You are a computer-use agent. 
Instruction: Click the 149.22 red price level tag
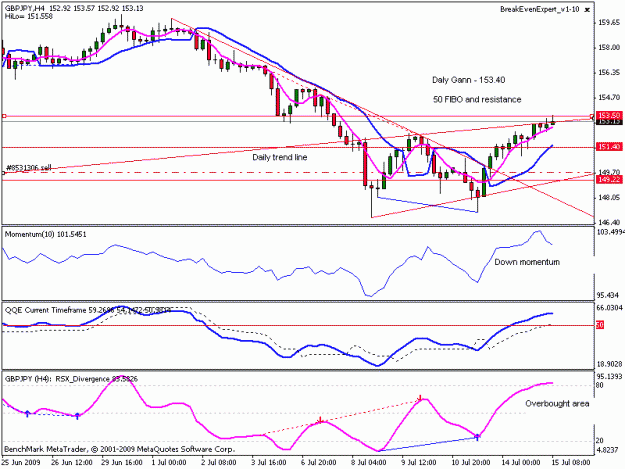[609, 180]
